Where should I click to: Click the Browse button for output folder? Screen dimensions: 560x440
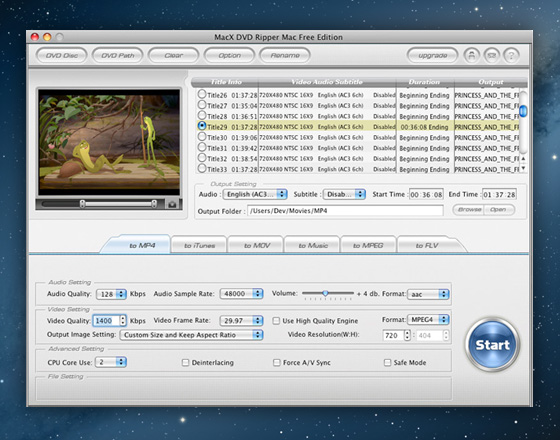pyautogui.click(x=468, y=210)
